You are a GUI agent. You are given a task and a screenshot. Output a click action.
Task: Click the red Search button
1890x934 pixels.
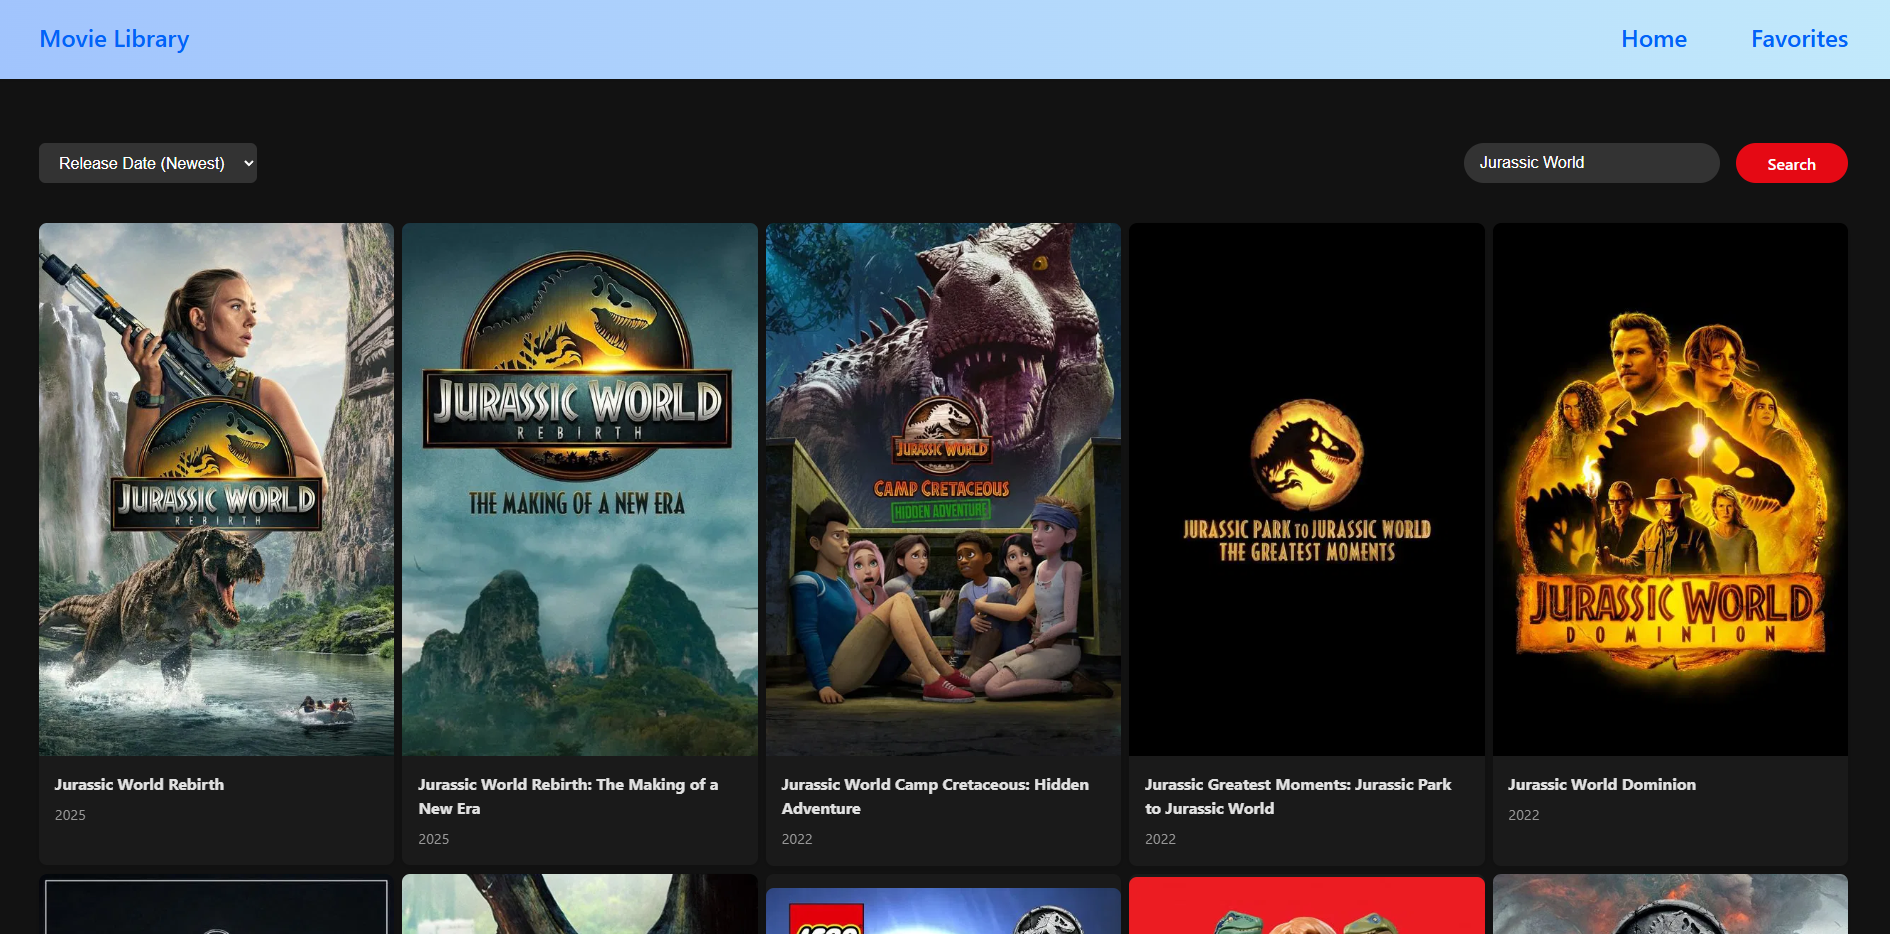[1790, 164]
